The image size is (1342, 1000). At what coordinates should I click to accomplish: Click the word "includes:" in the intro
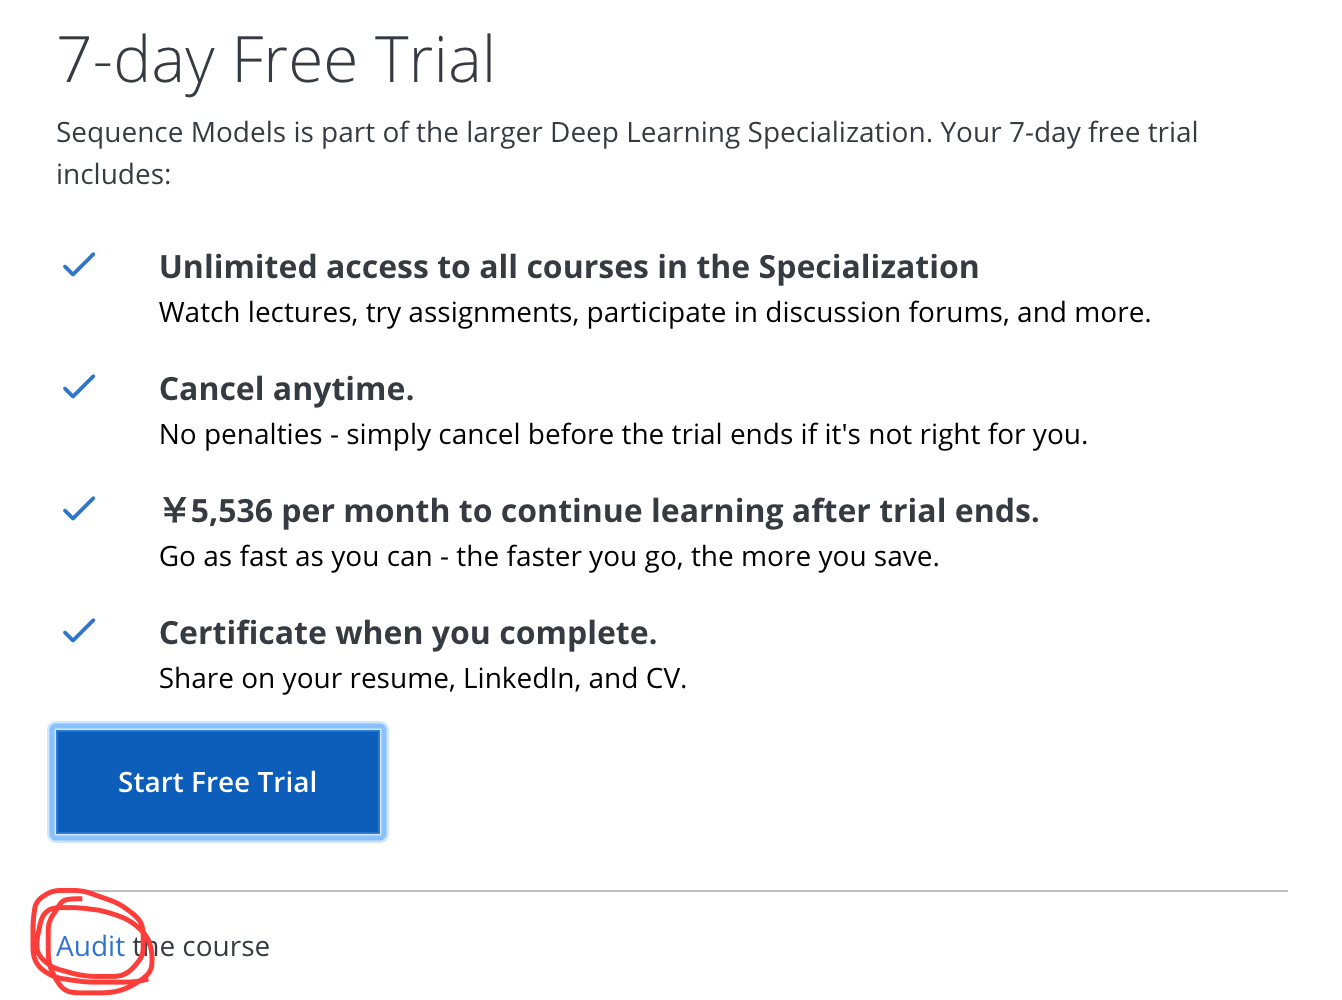[113, 175]
